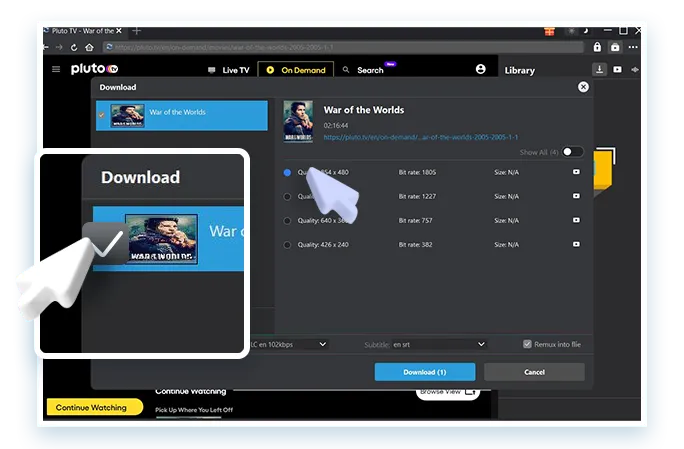Click the Bit rate: 757 value

point(415,220)
